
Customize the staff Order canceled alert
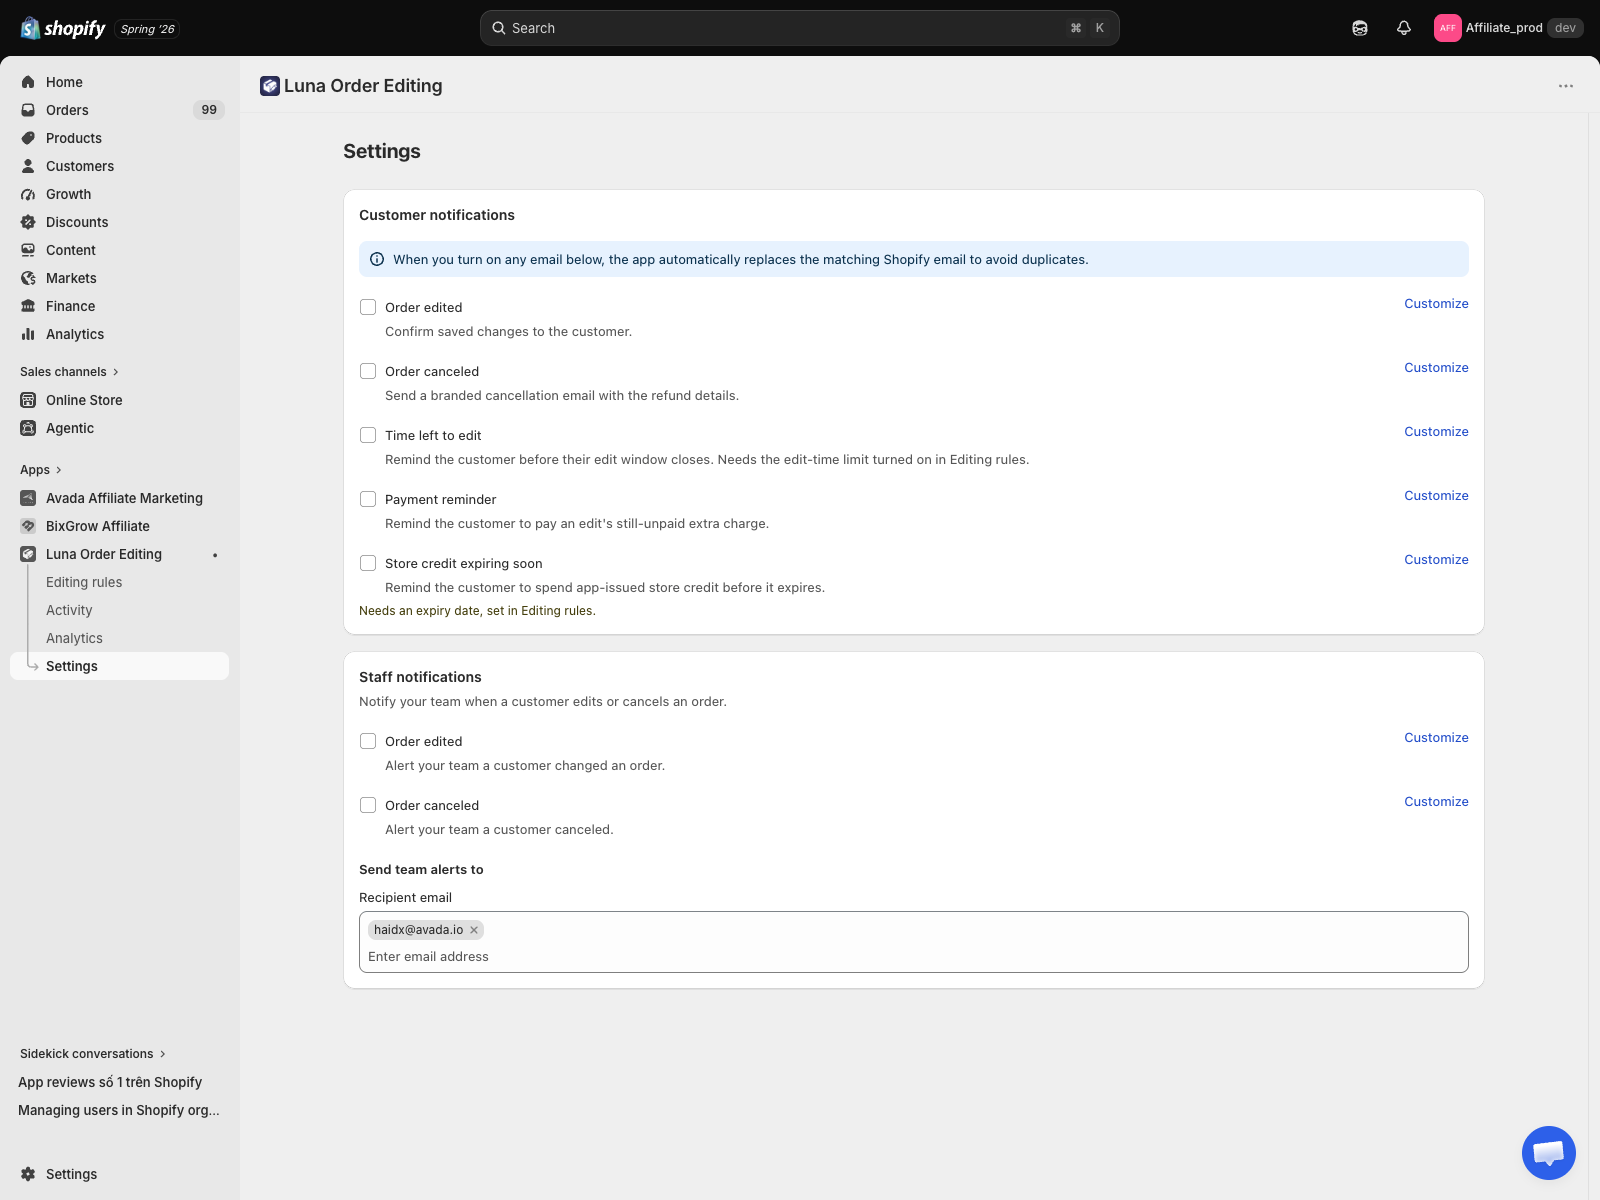pos(1436,802)
